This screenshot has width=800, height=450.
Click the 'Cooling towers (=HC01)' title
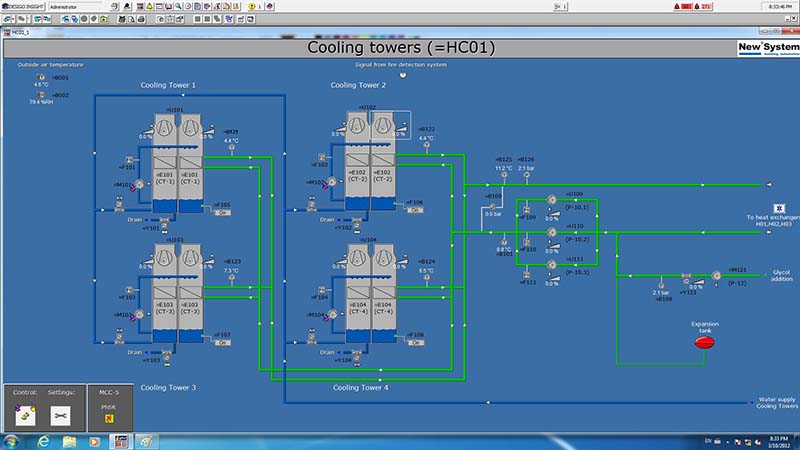click(401, 47)
